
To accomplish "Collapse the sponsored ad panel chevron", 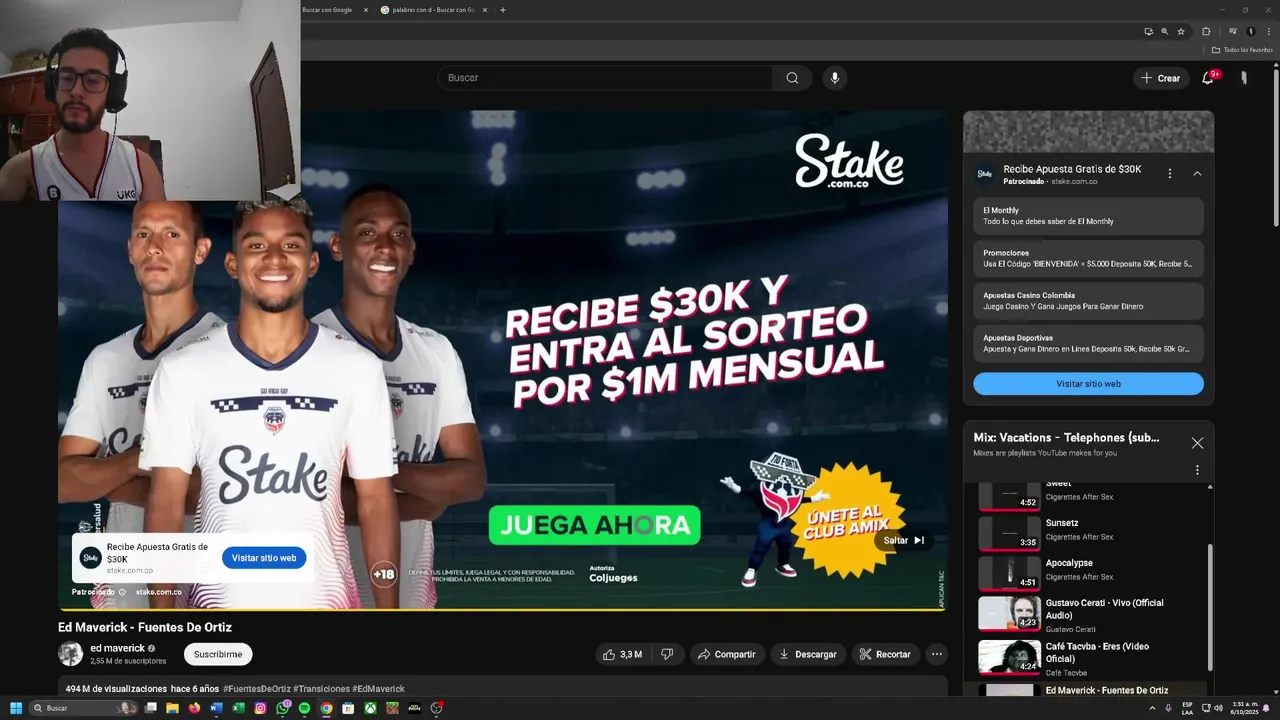I will click(x=1197, y=174).
